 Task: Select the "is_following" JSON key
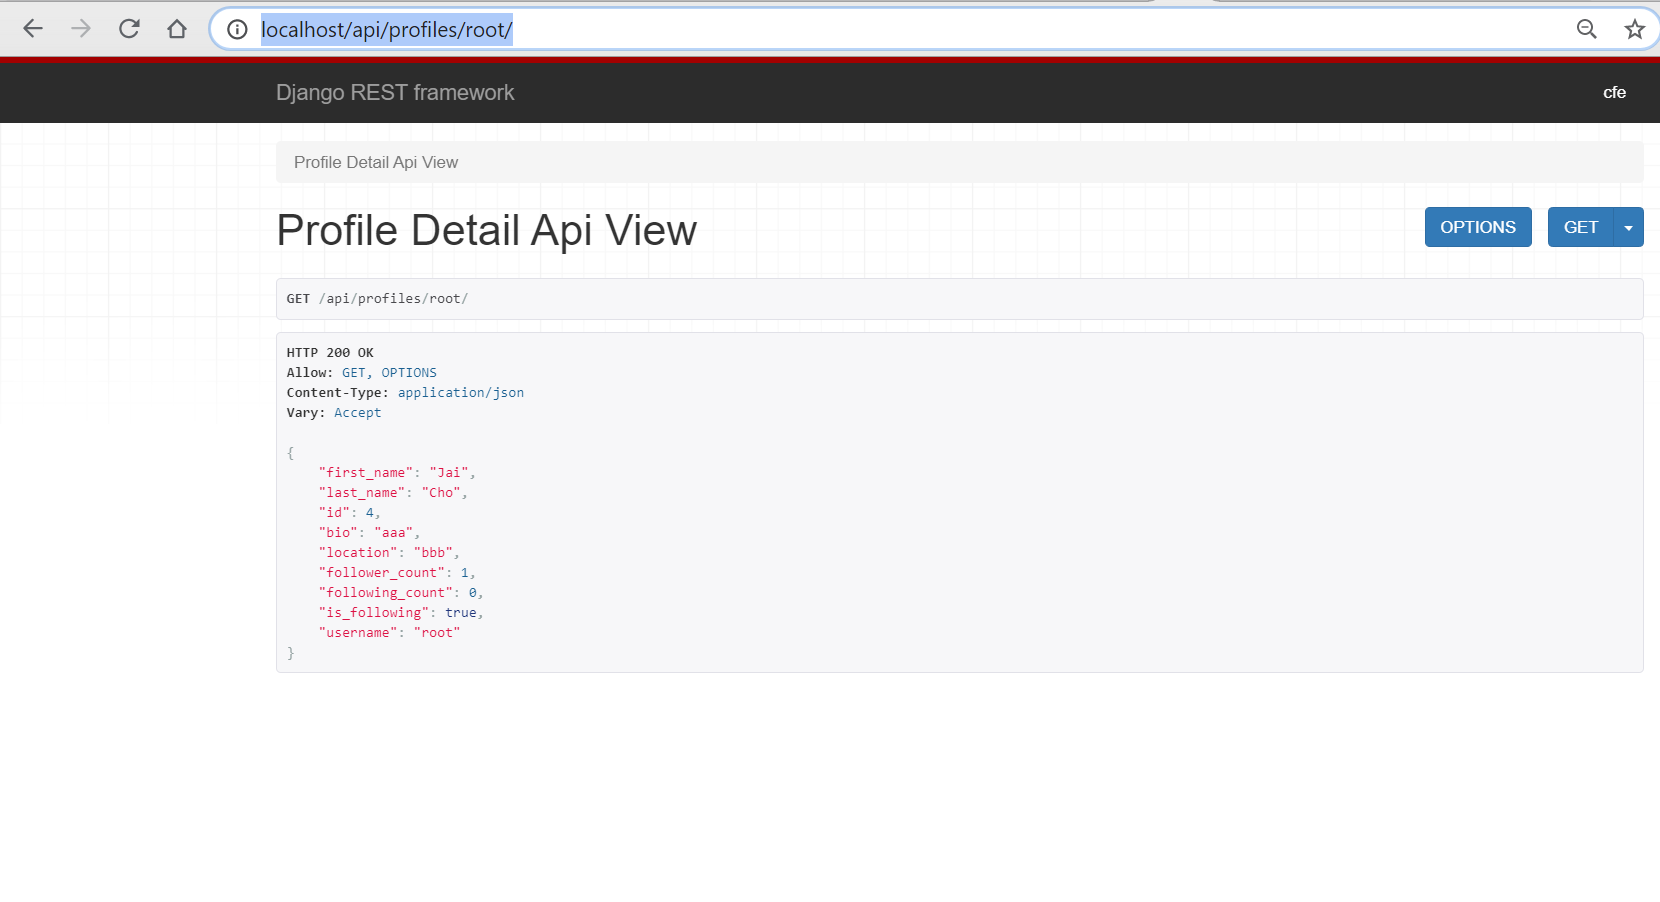tap(374, 613)
